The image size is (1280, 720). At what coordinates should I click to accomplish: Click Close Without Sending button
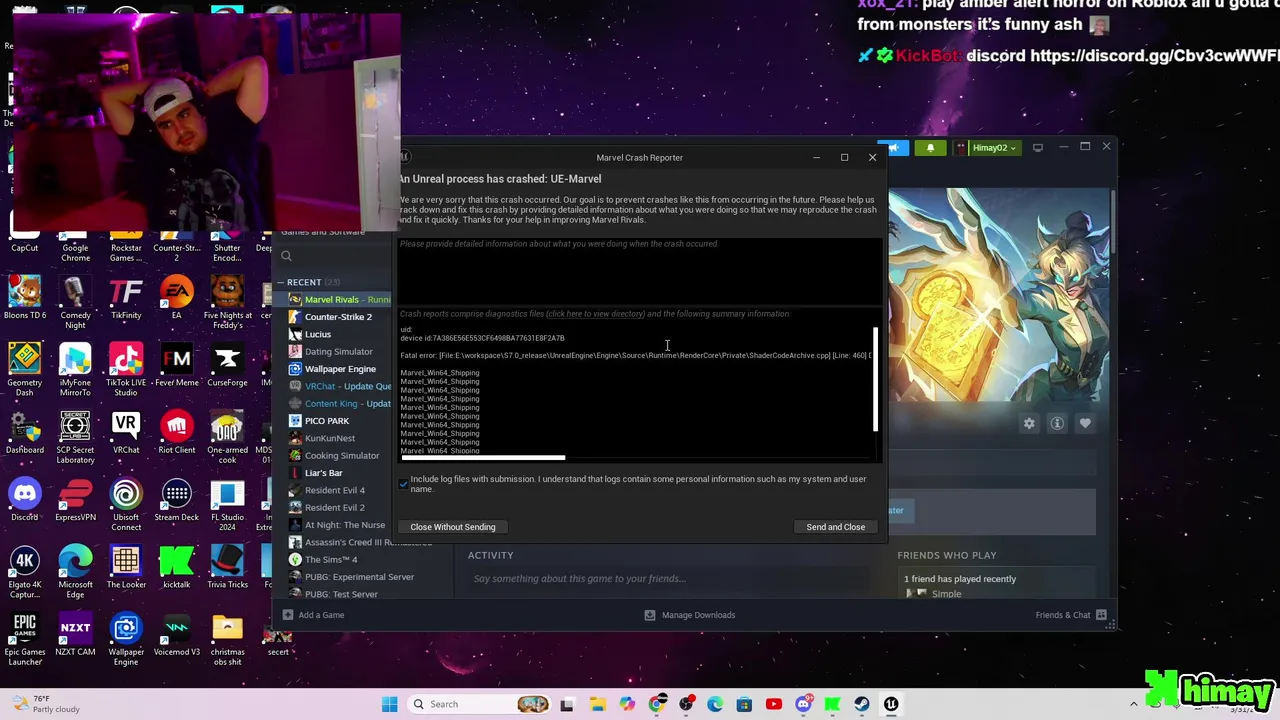pyautogui.click(x=452, y=527)
